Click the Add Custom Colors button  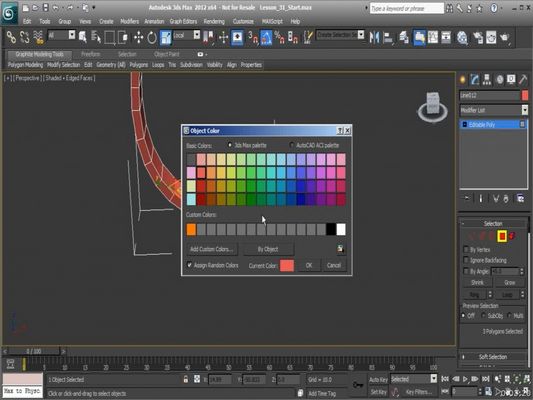pos(211,249)
